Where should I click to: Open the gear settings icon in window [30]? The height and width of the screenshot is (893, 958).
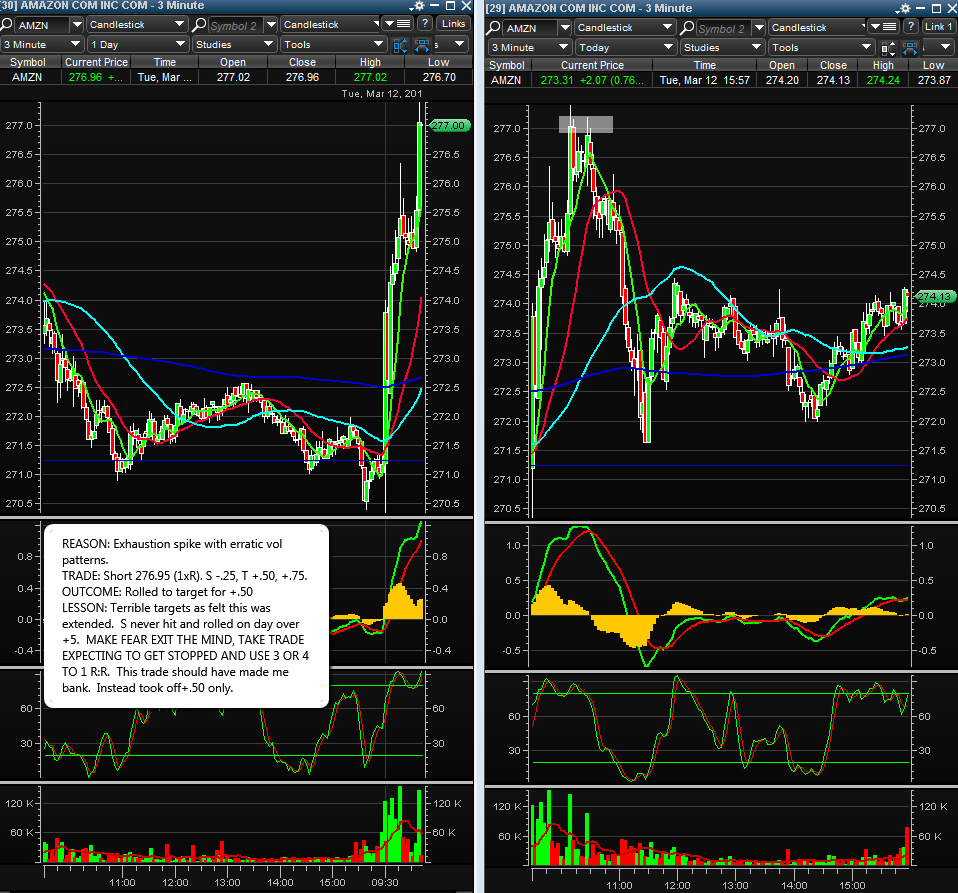click(x=417, y=6)
